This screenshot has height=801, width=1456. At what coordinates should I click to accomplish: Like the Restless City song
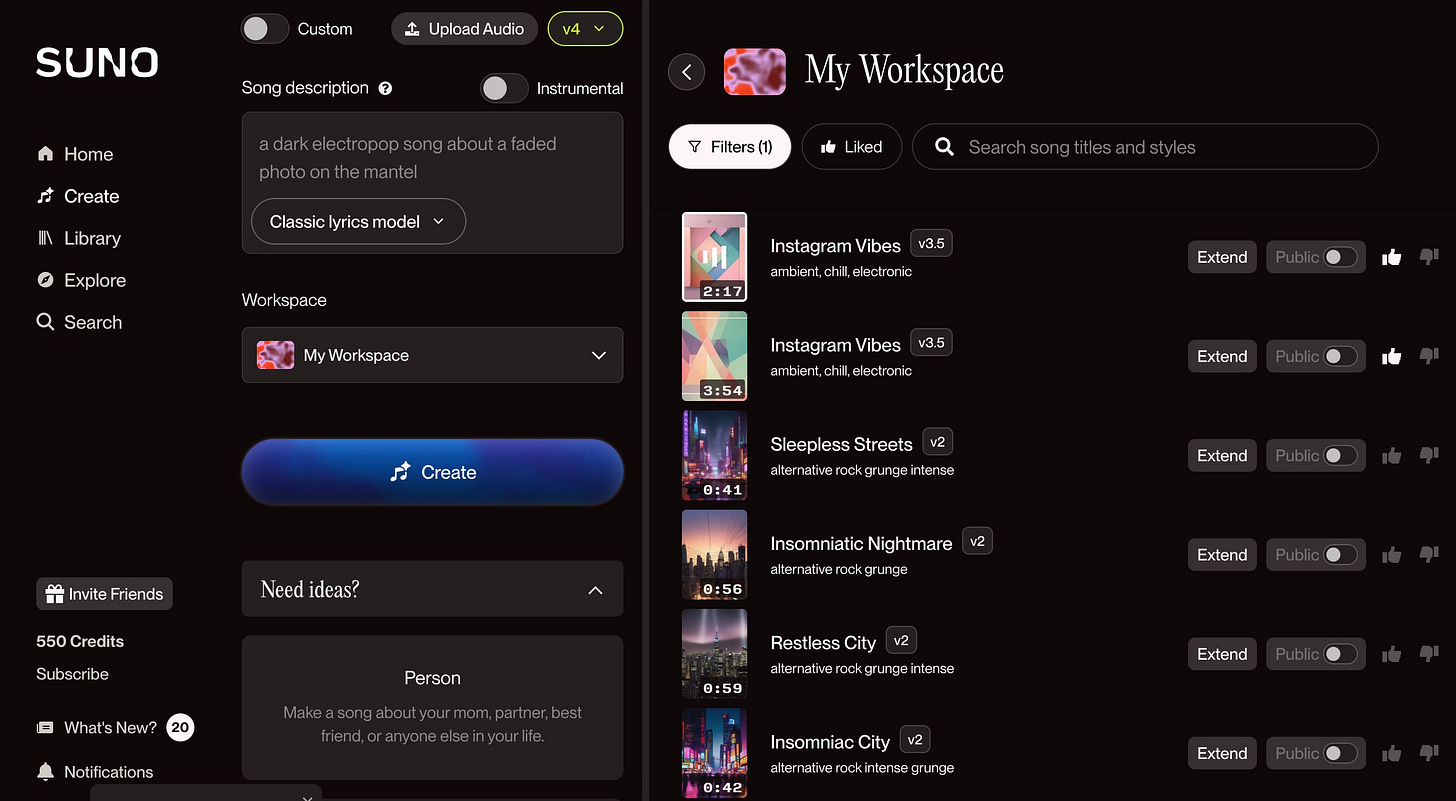click(x=1391, y=654)
